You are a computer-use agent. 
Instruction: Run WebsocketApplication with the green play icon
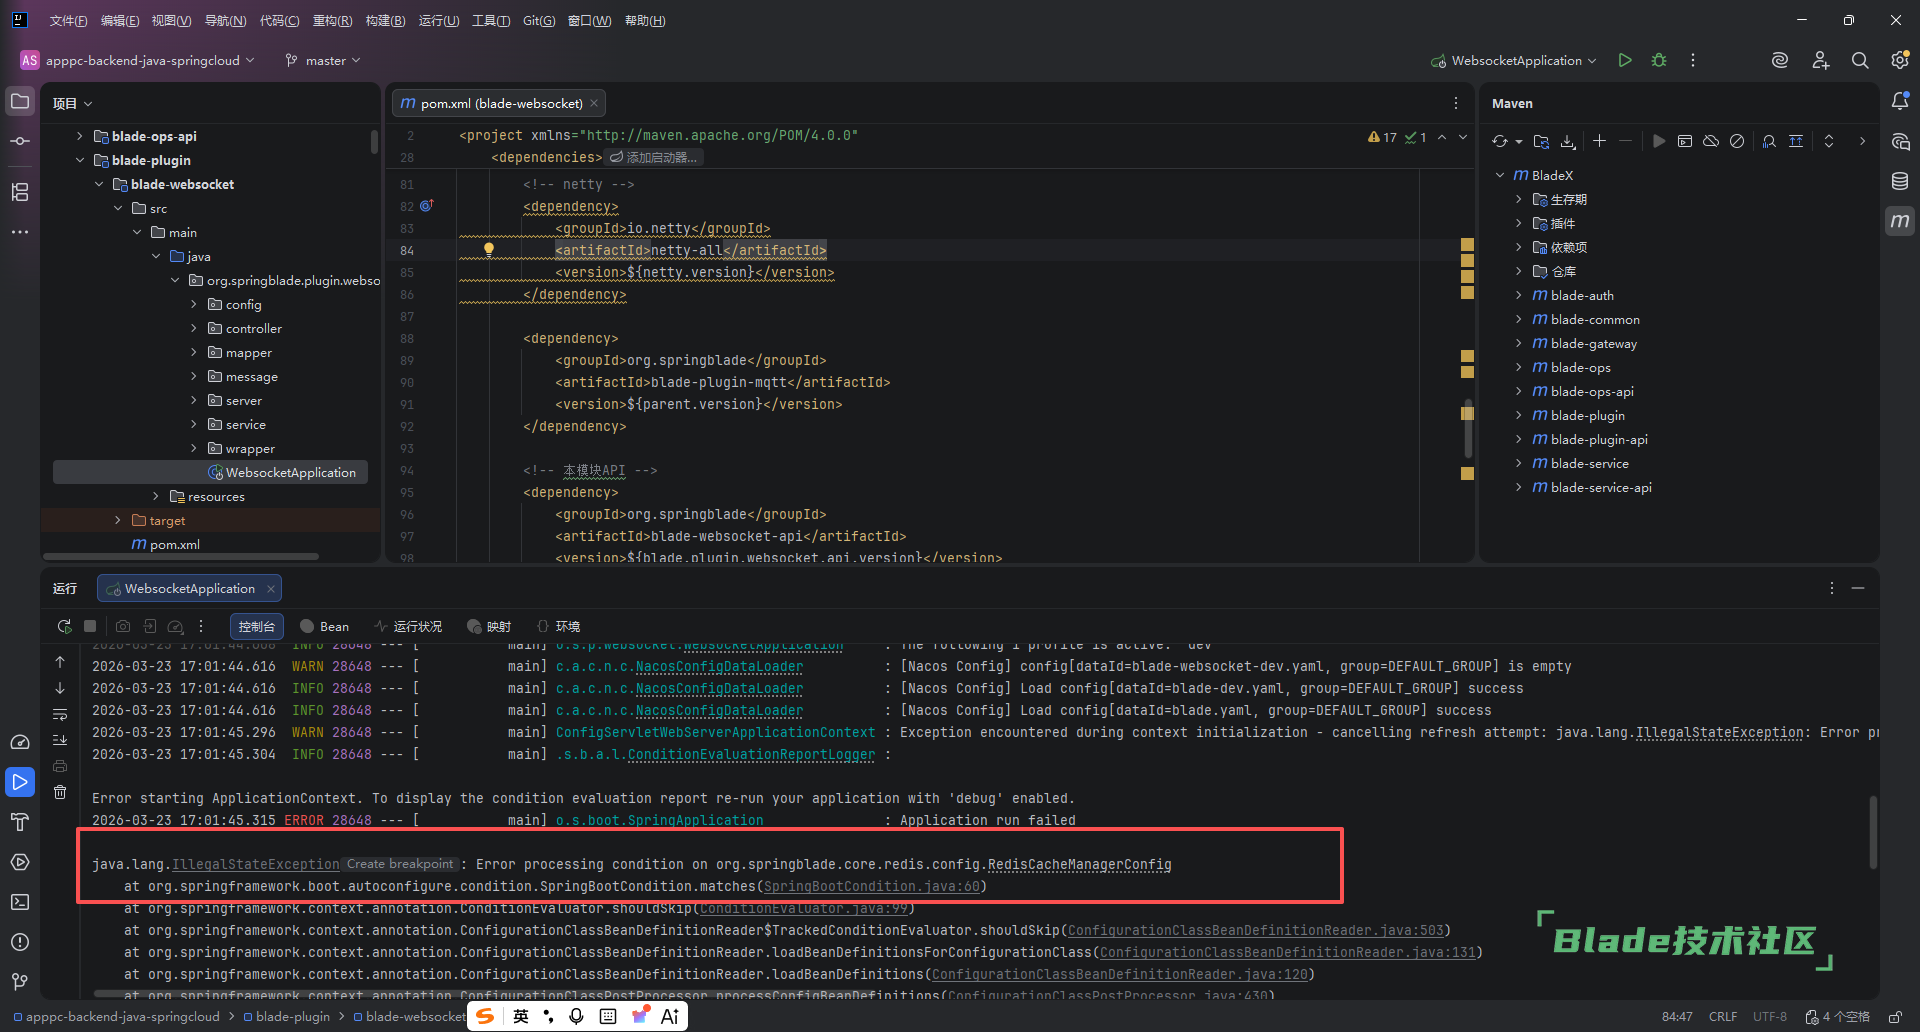(1625, 60)
